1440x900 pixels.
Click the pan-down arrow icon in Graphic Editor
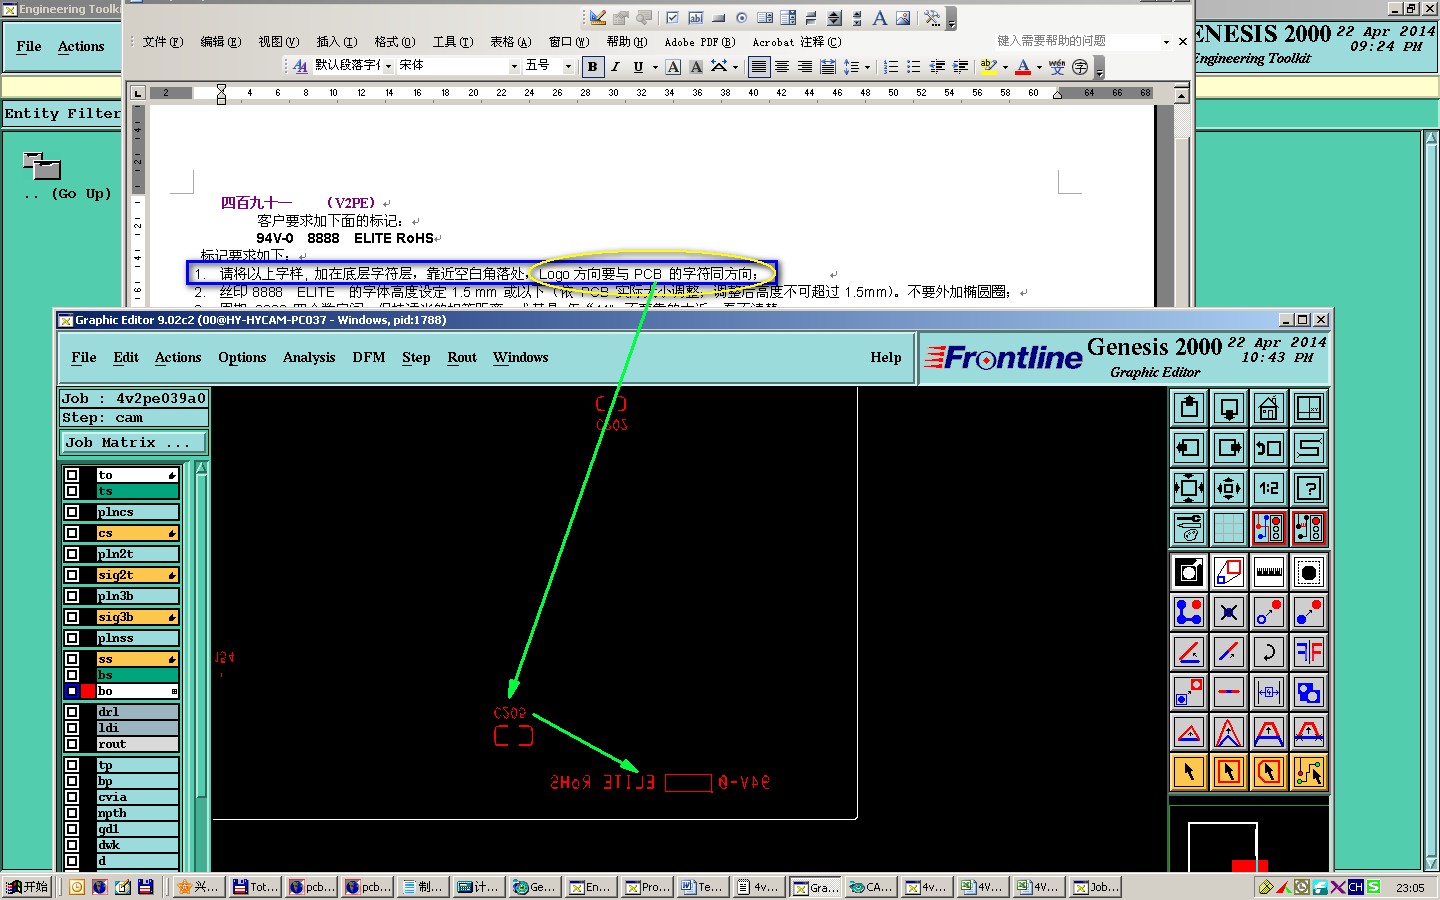1229,408
